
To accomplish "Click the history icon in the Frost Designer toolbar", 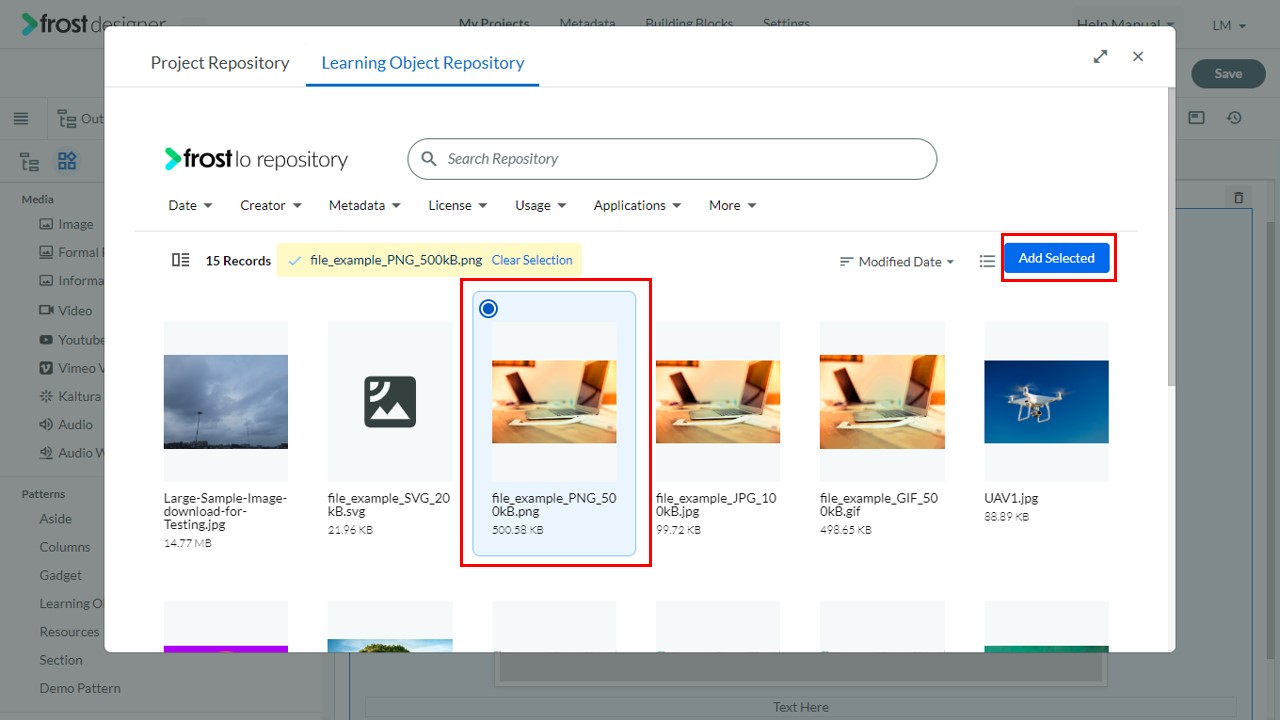I will tap(1235, 118).
